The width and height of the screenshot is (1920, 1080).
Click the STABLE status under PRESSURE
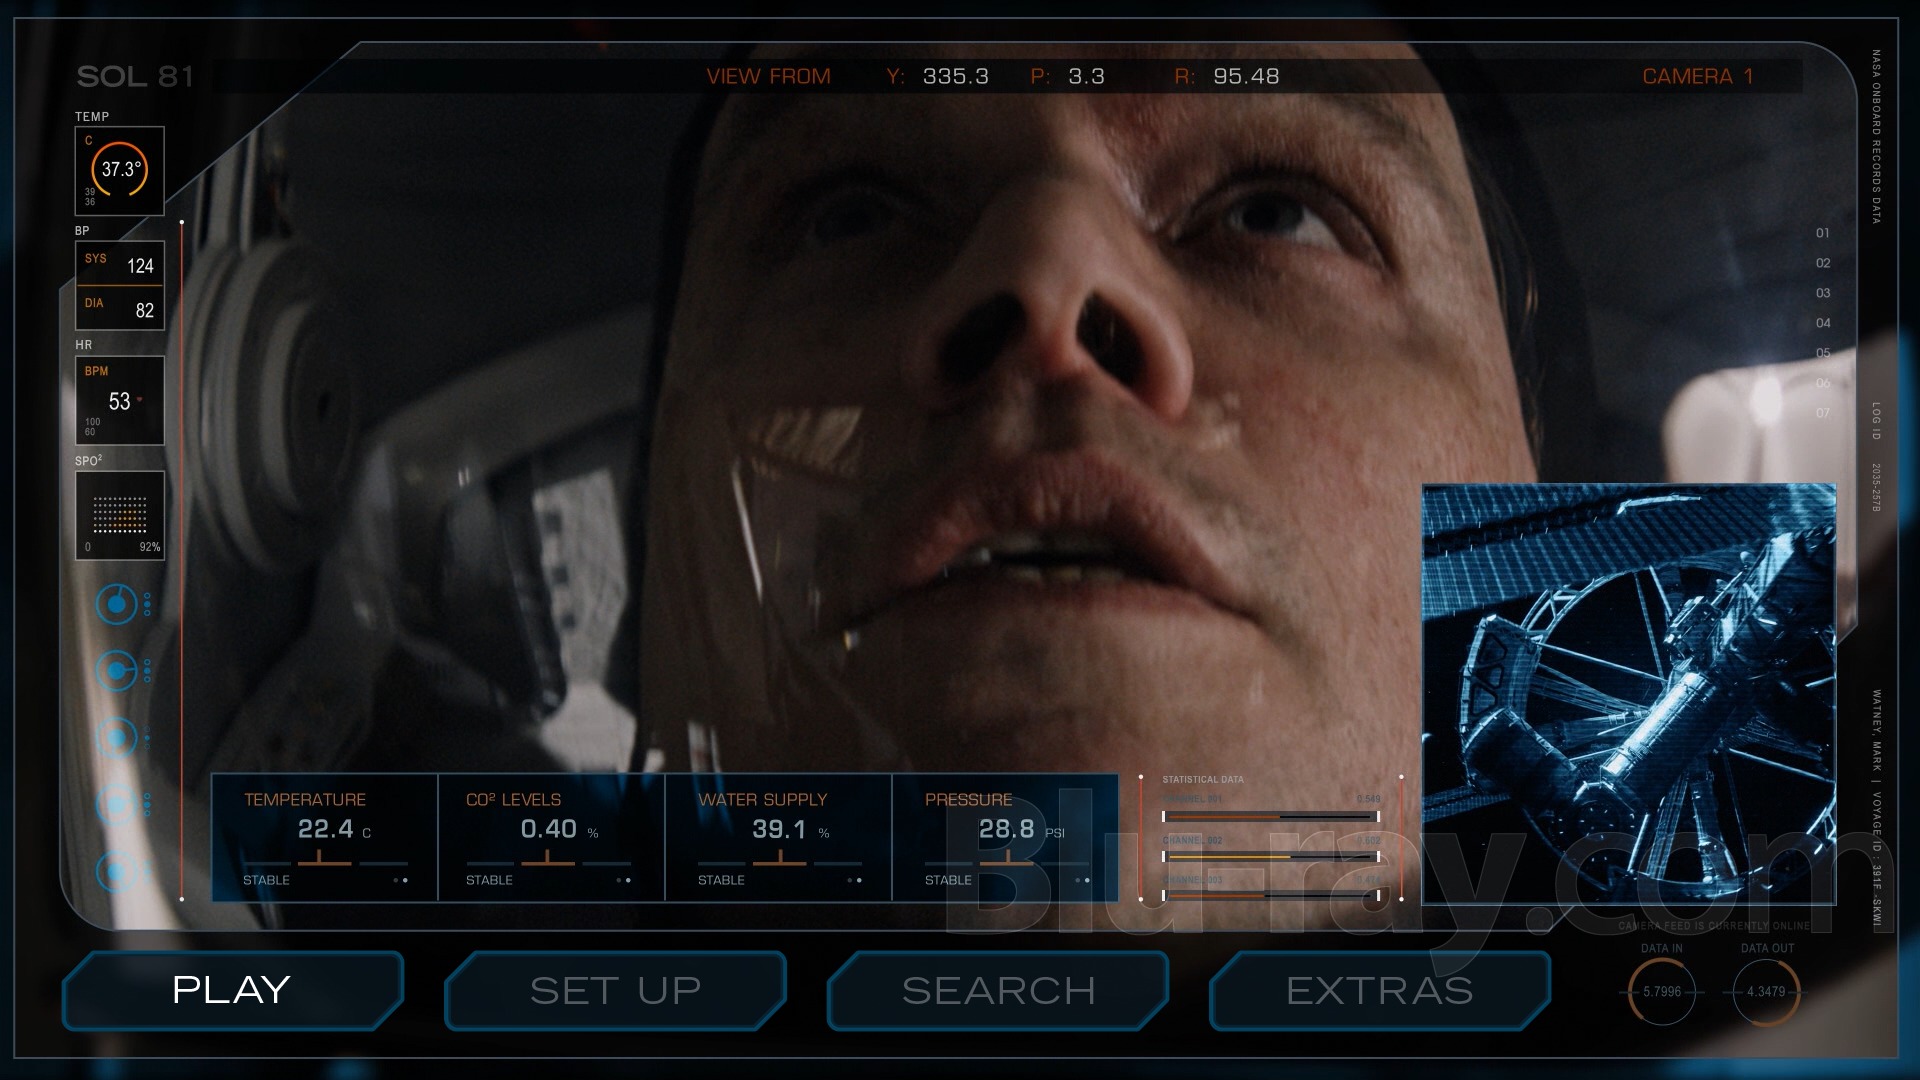[948, 880]
